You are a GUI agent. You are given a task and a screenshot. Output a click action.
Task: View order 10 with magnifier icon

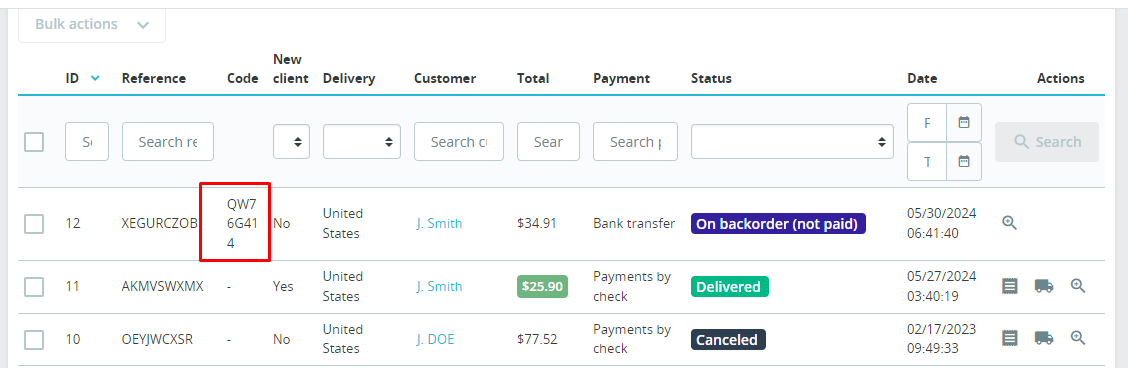click(1078, 338)
